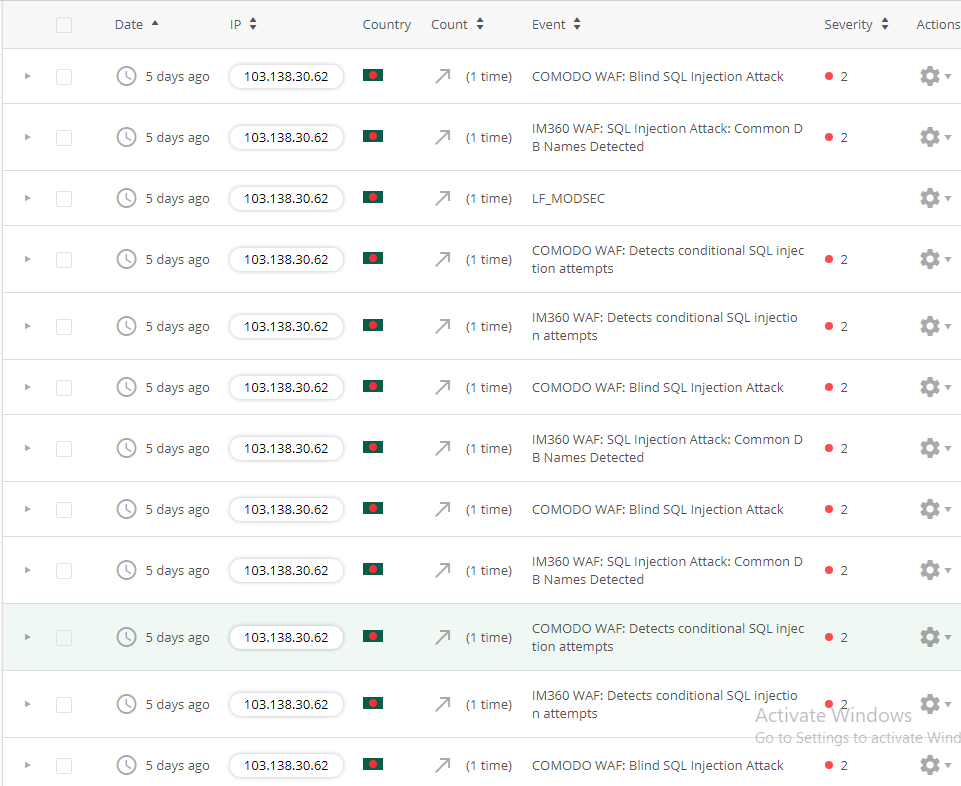Select all events with the header checkbox
This screenshot has width=961, height=786.
click(x=64, y=24)
